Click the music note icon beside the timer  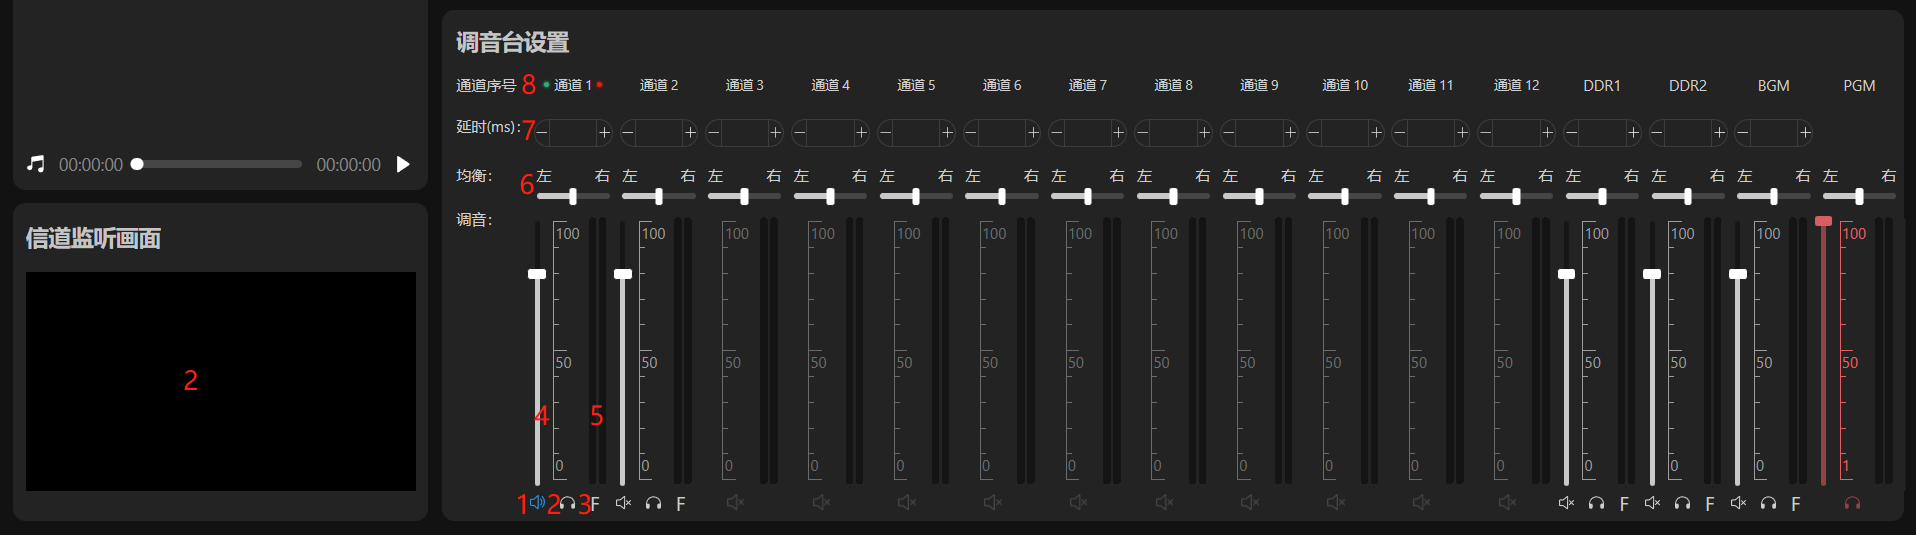point(36,164)
